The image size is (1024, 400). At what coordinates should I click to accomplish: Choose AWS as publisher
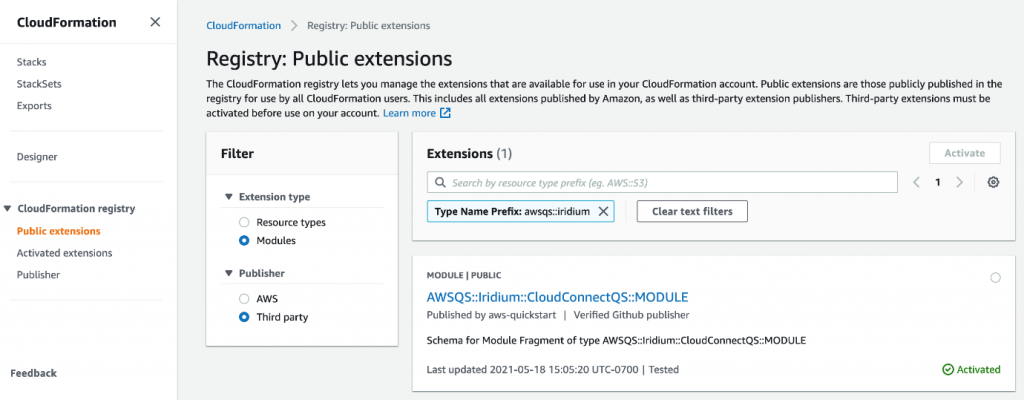(244, 298)
